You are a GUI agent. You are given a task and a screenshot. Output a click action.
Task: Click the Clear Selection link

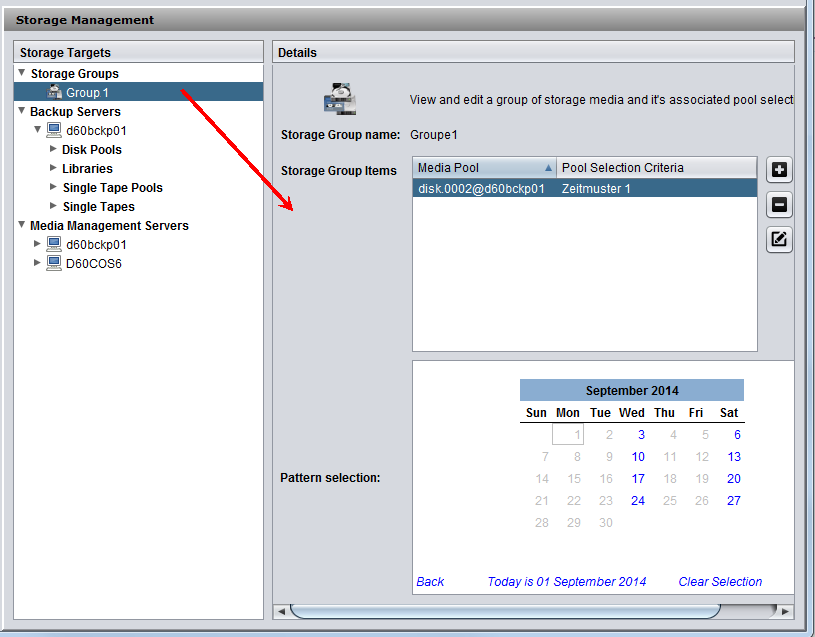pyautogui.click(x=720, y=581)
